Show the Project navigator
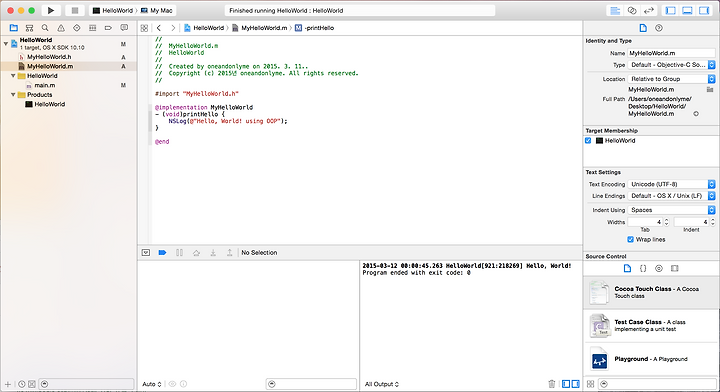 [x=14, y=28]
